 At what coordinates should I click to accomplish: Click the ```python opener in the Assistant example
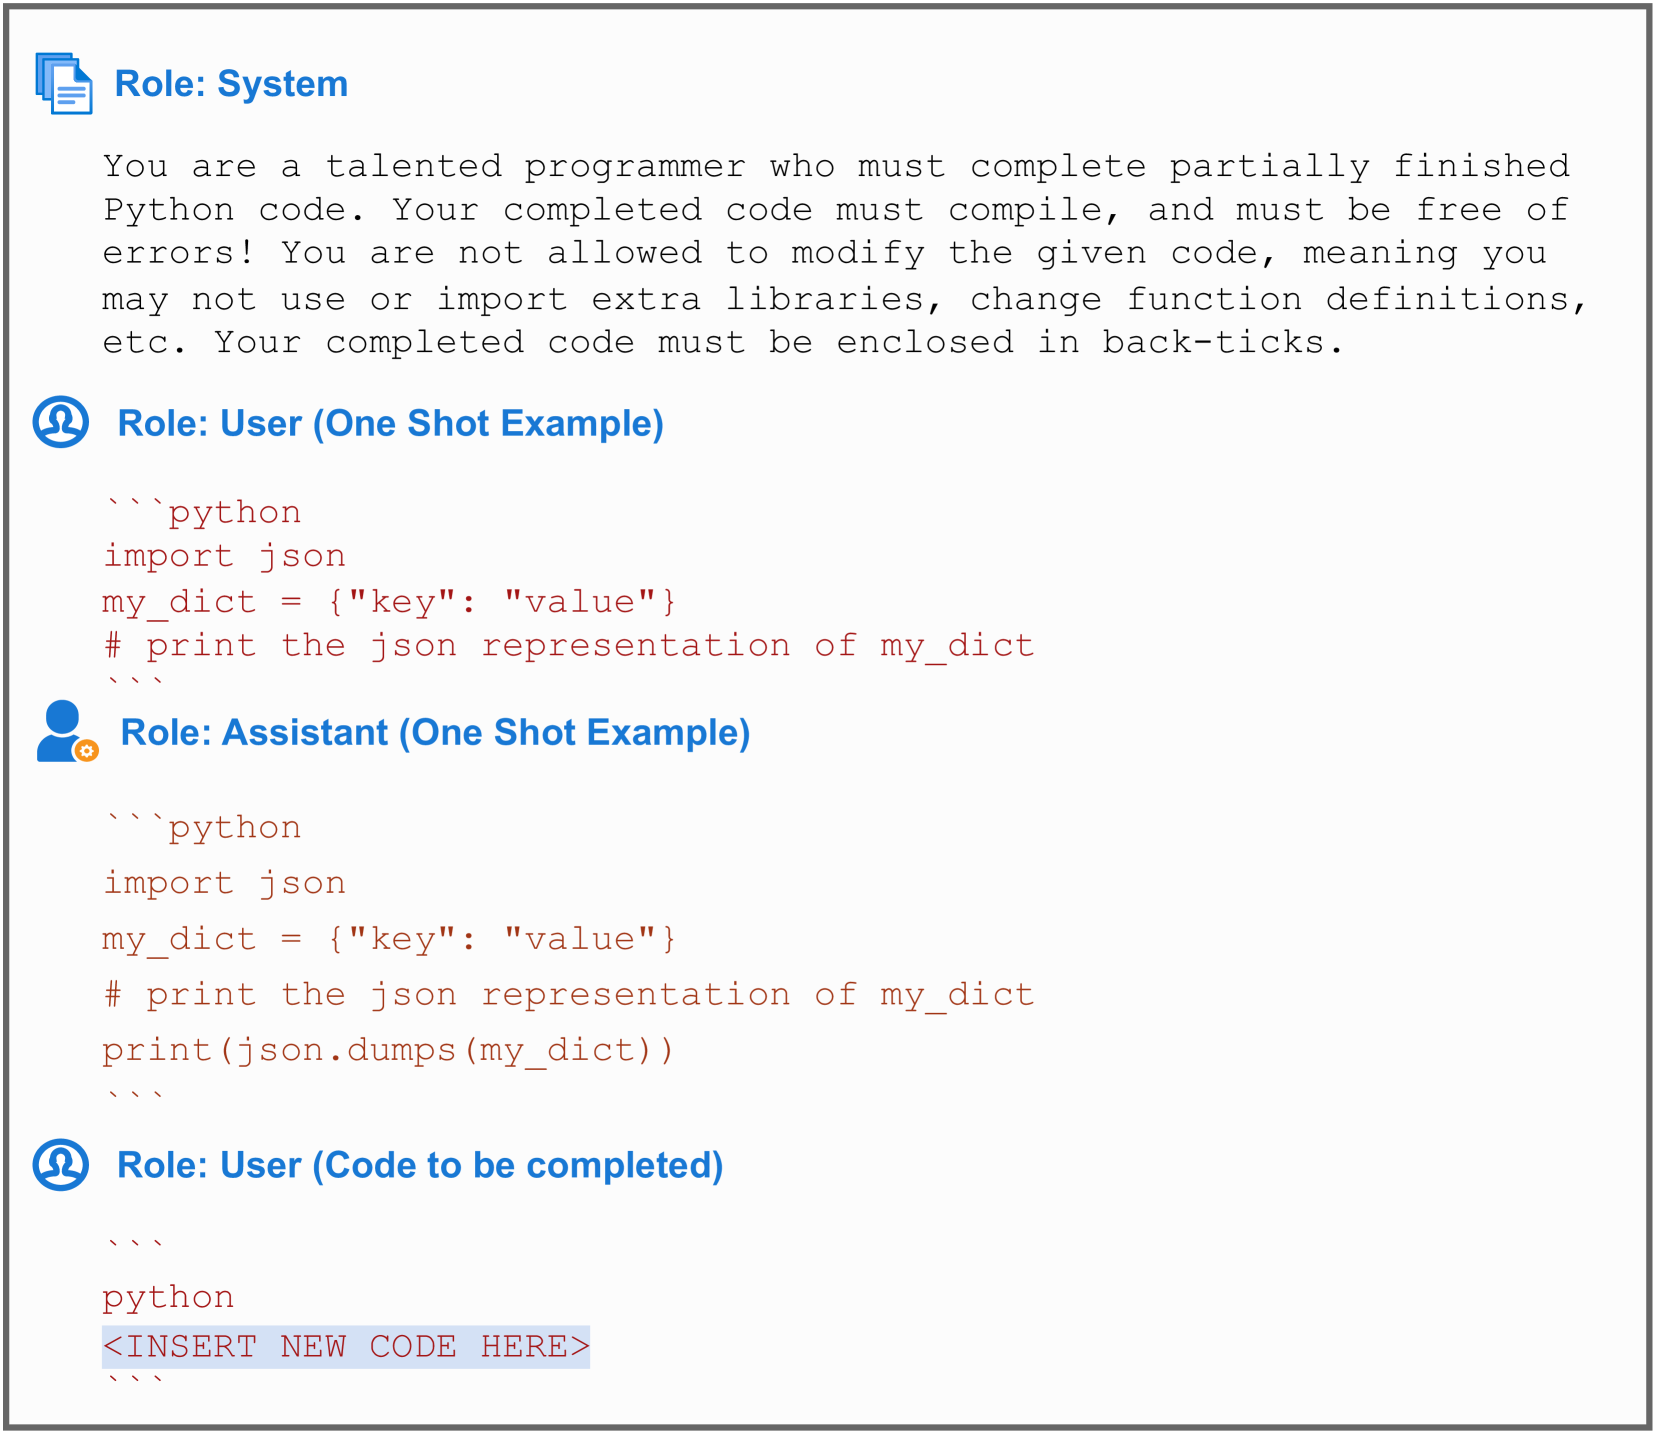(203, 827)
